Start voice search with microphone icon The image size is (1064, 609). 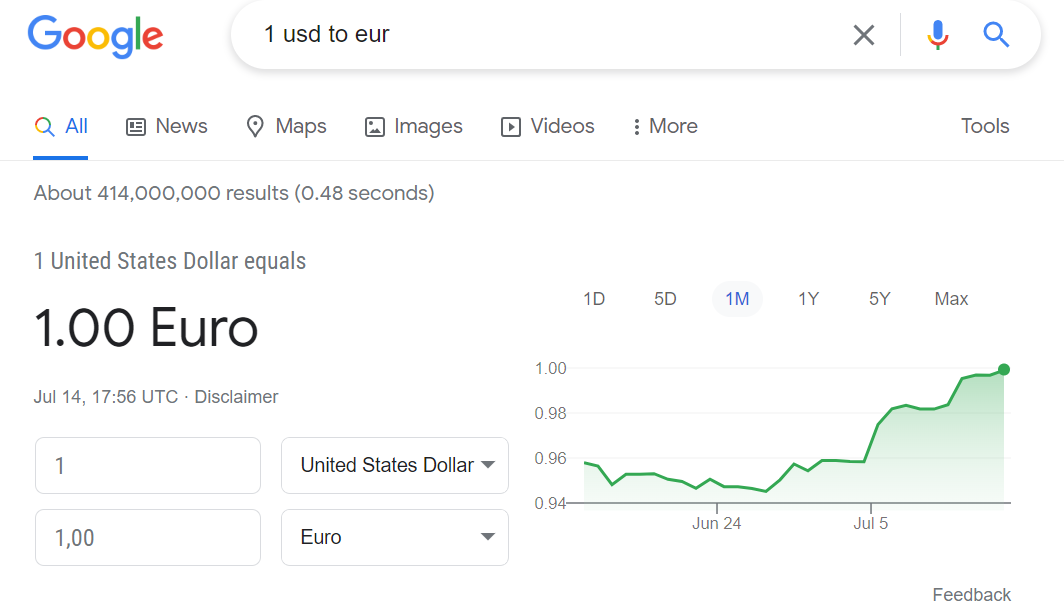(937, 36)
